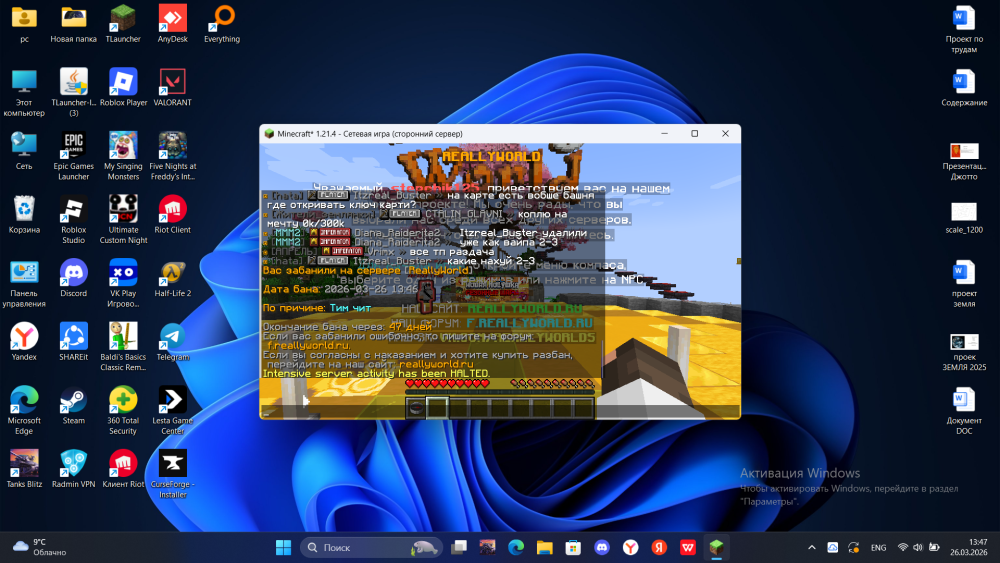1000x563 pixels.
Task: Select Five Nights at Freddy's icon
Action: pos(172,156)
